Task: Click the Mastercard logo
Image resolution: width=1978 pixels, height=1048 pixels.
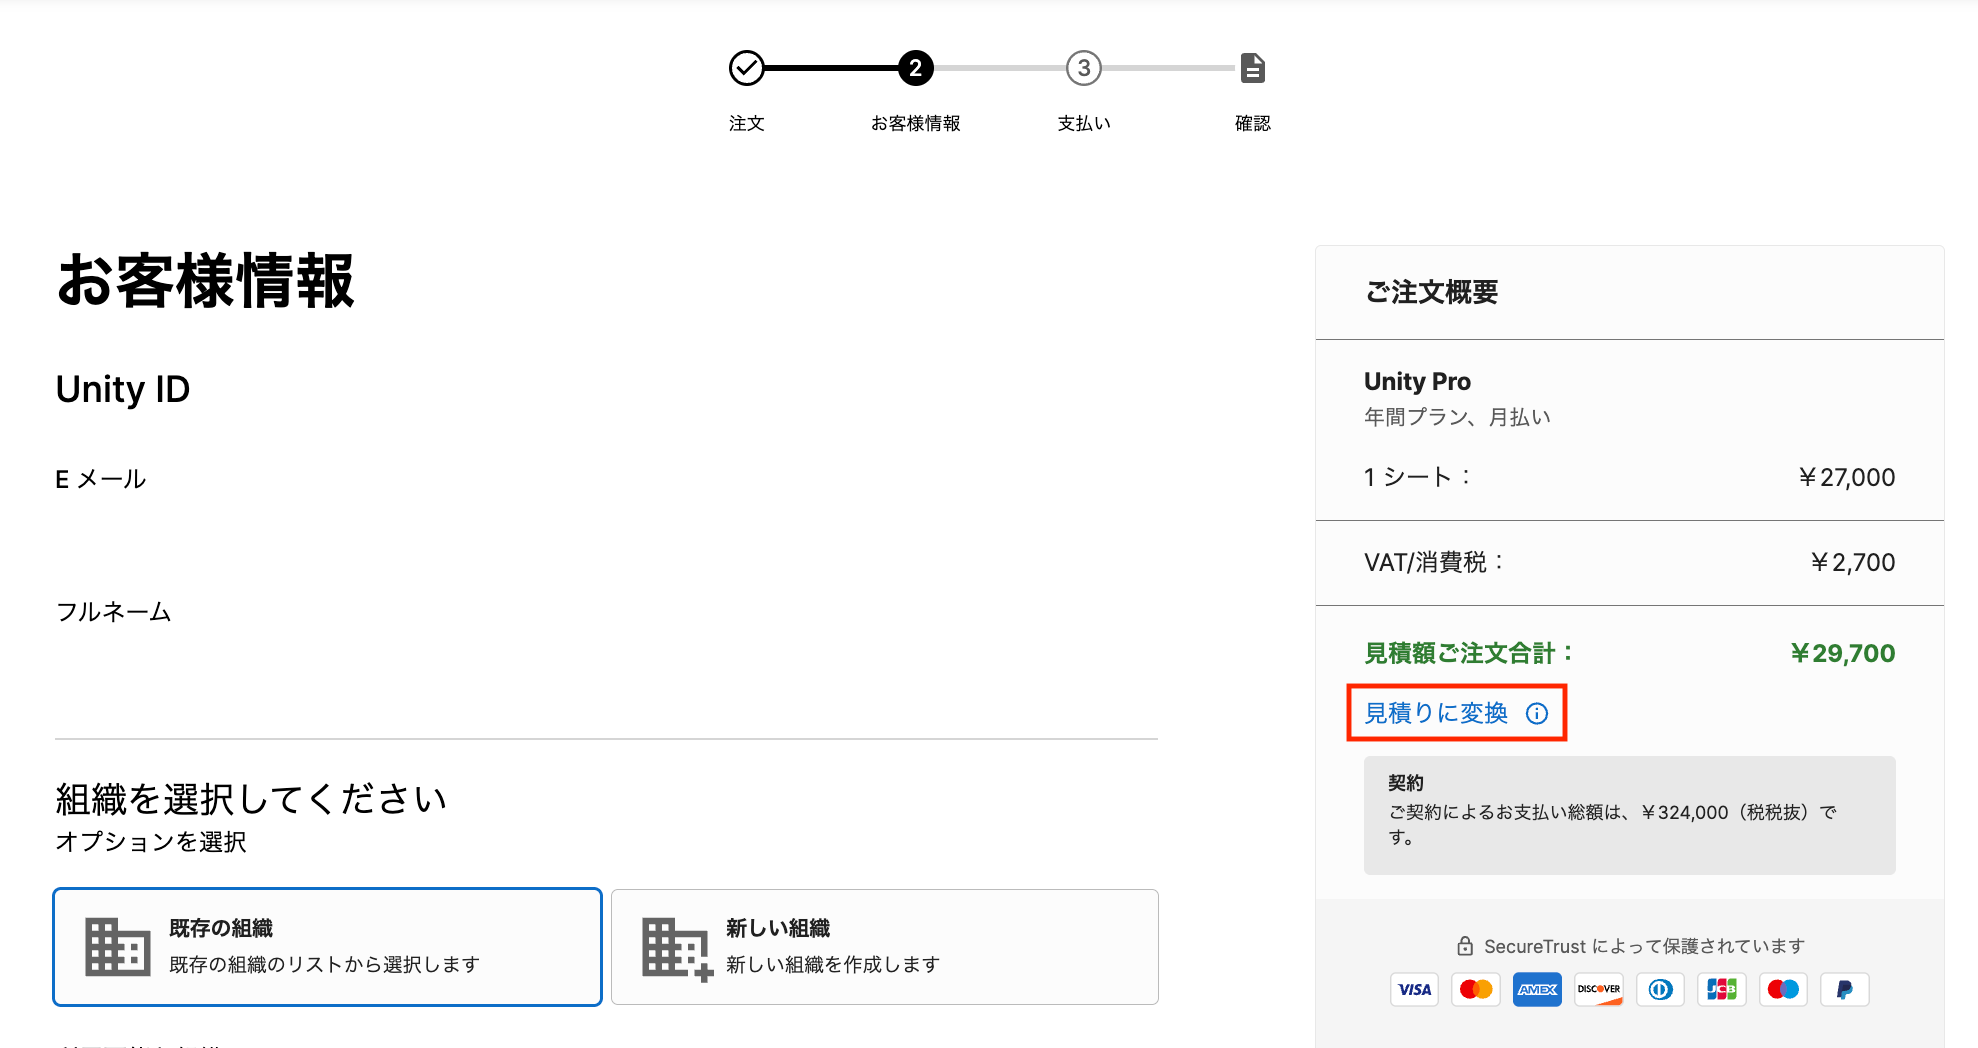Action: tap(1476, 989)
